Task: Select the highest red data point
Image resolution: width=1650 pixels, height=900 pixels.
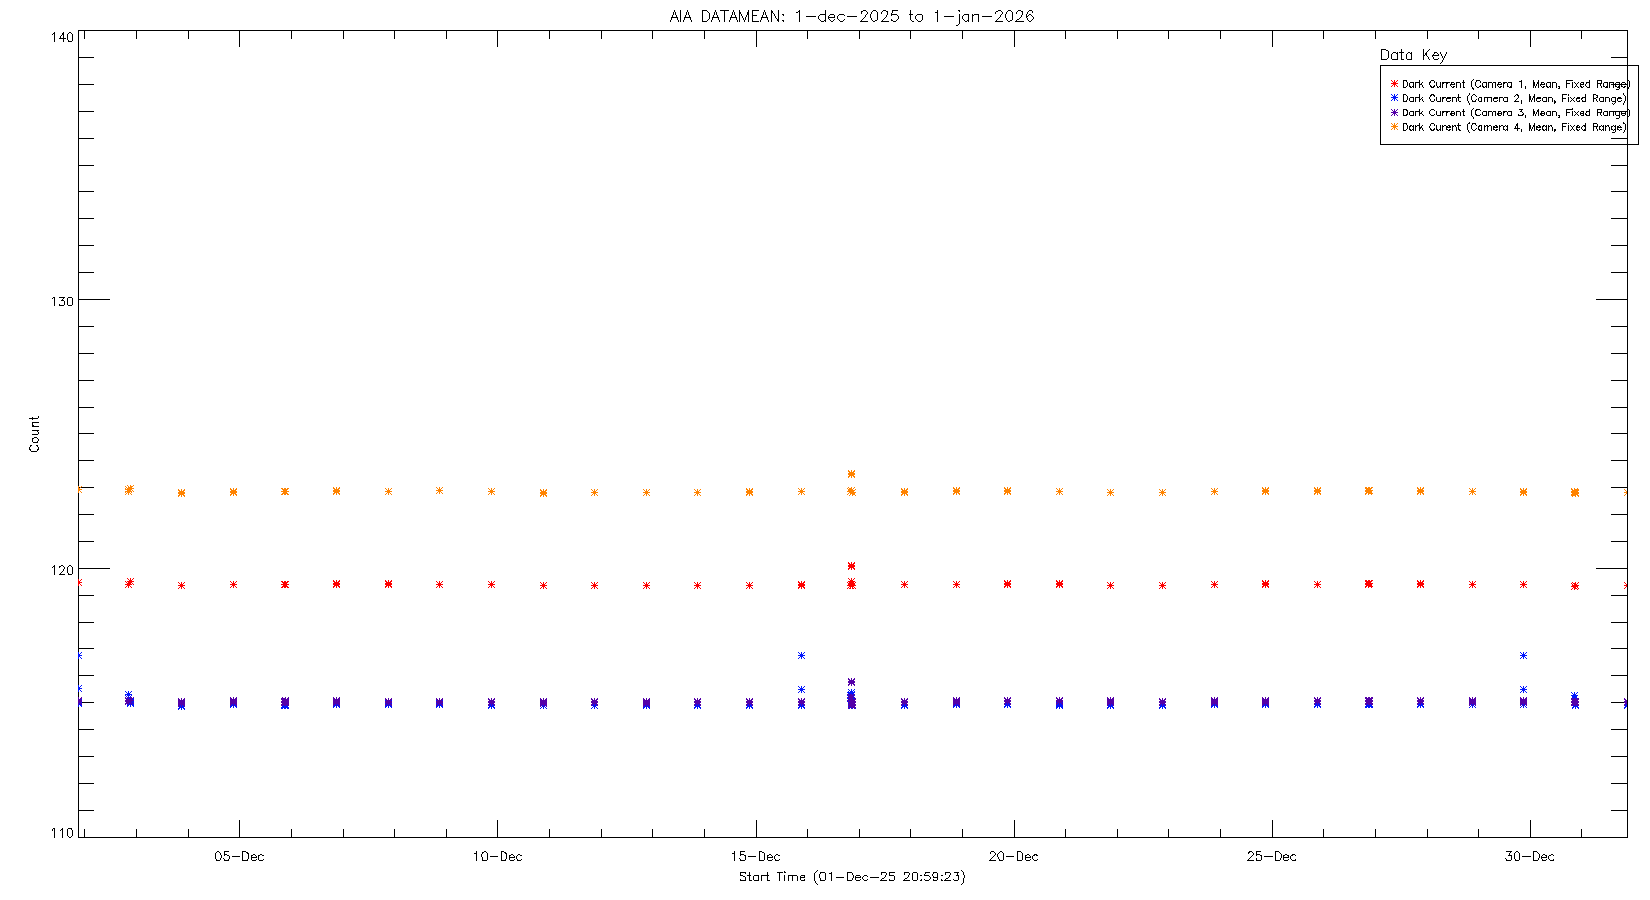Action: (x=851, y=566)
